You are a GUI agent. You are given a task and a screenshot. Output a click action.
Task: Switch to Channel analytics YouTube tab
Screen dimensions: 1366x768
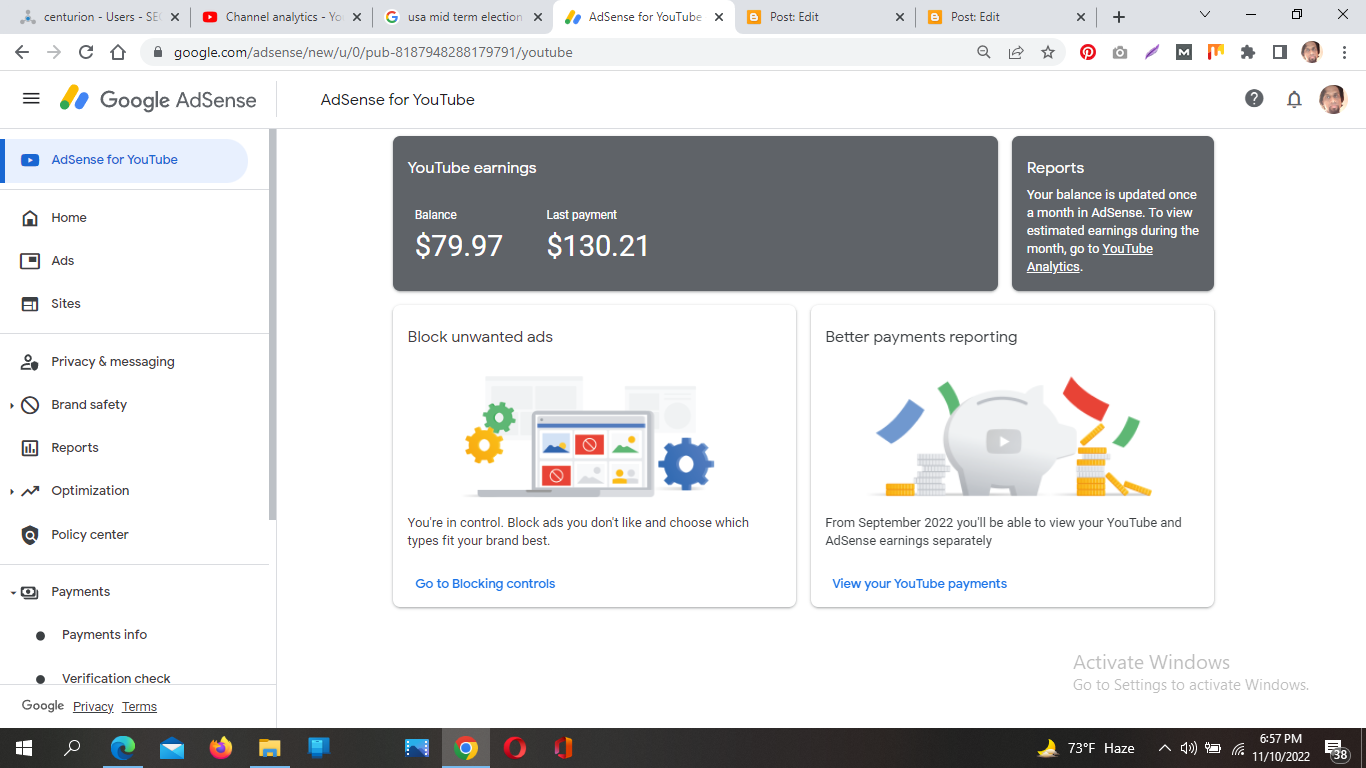pos(282,17)
